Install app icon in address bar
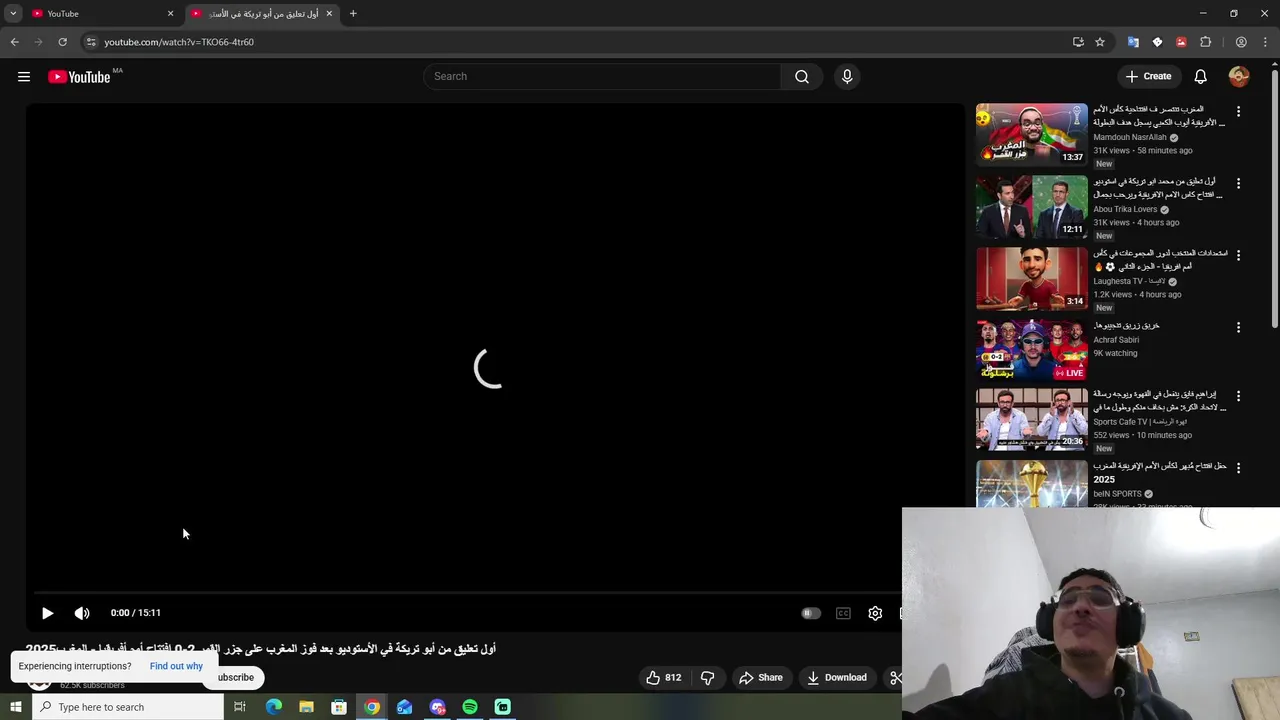This screenshot has height=720, width=1280. (x=1078, y=42)
